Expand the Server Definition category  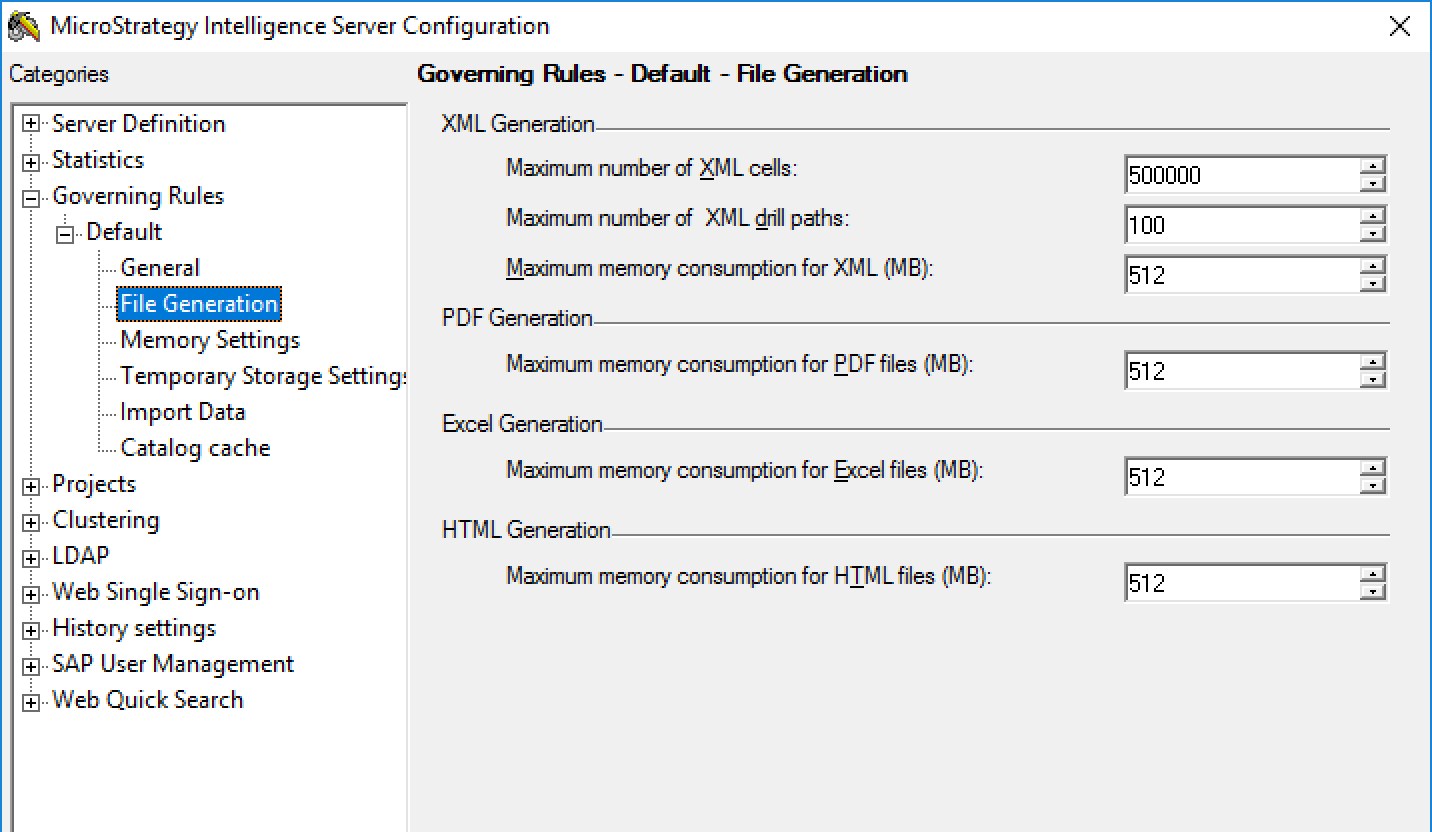[x=31, y=124]
